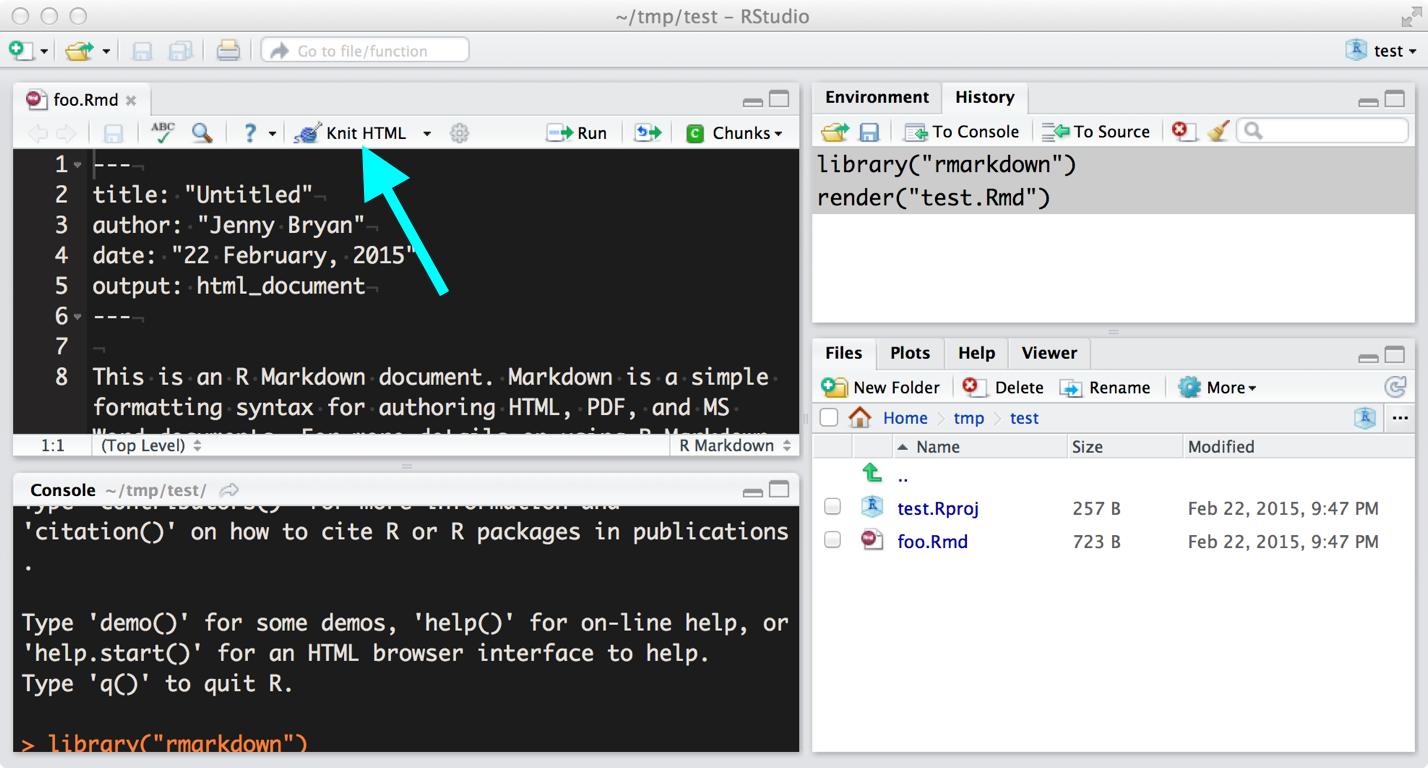Open the Knit HTML format dropdown arrow
The height and width of the screenshot is (768, 1428).
427,134
